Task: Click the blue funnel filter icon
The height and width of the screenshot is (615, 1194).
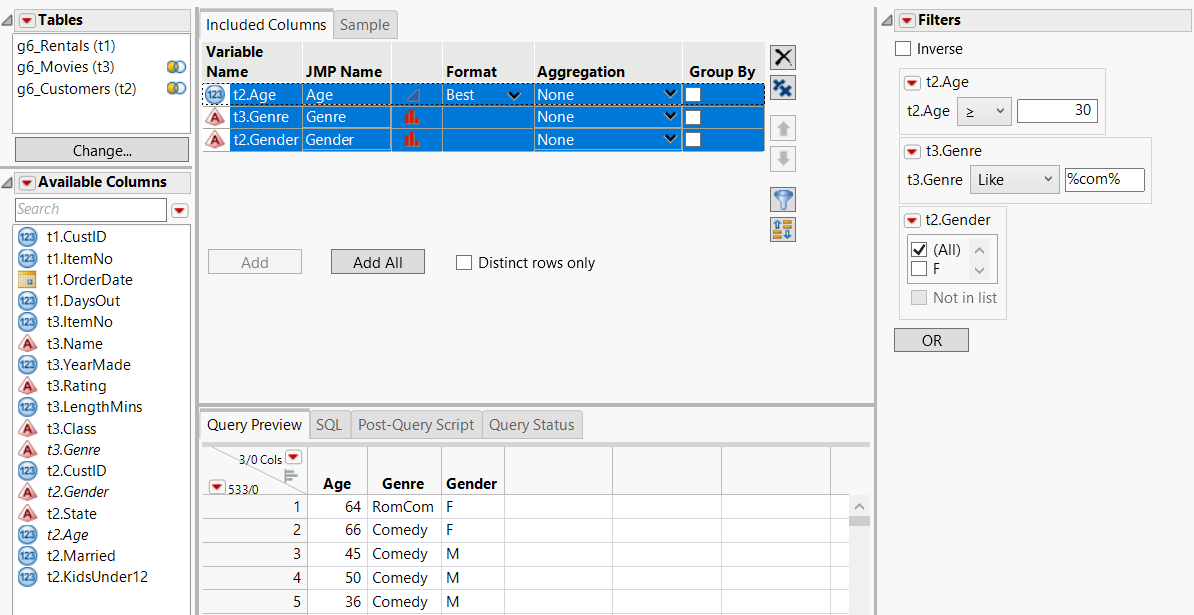Action: (783, 199)
